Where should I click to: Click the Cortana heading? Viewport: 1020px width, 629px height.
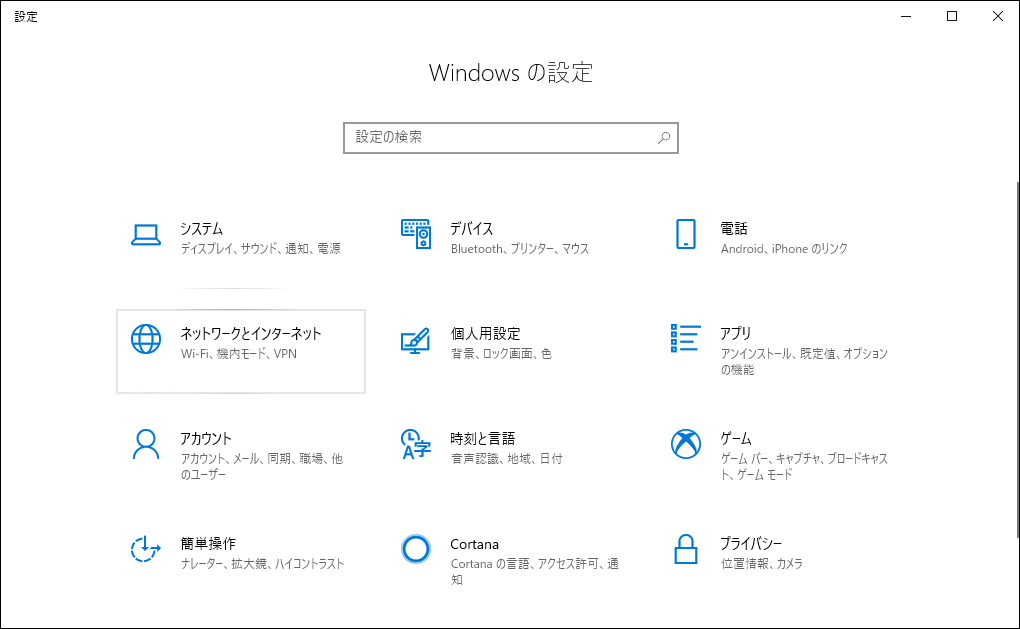coord(474,544)
